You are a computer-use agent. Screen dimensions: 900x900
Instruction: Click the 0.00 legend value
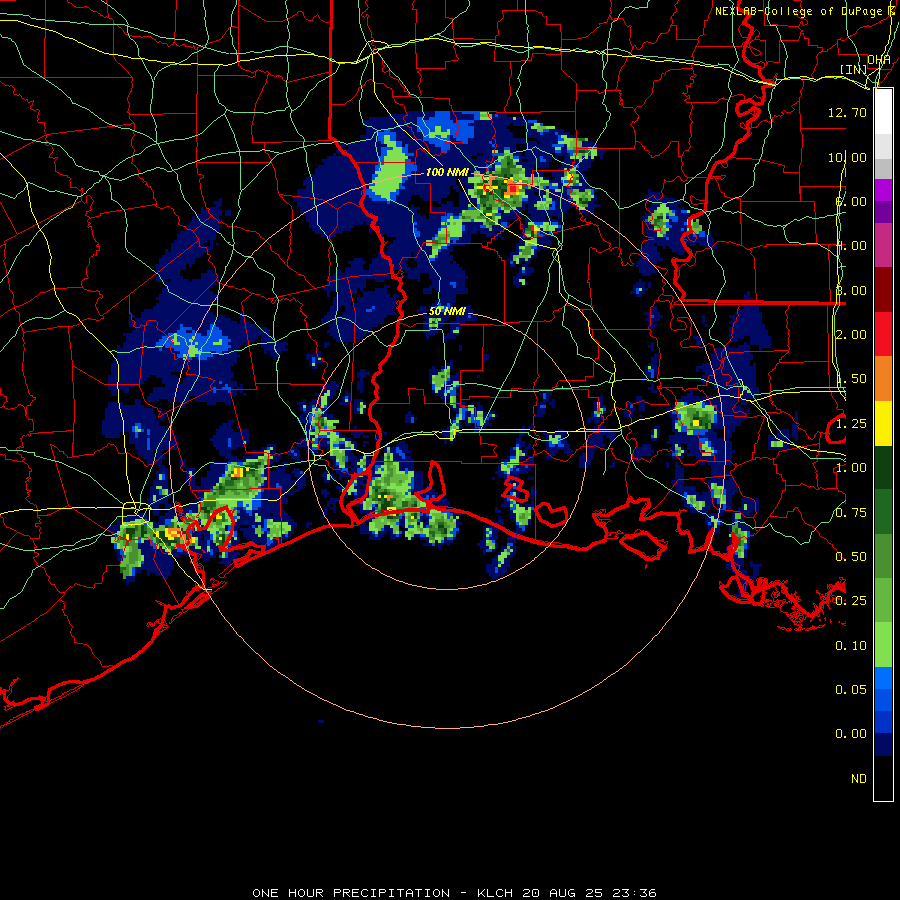[851, 734]
